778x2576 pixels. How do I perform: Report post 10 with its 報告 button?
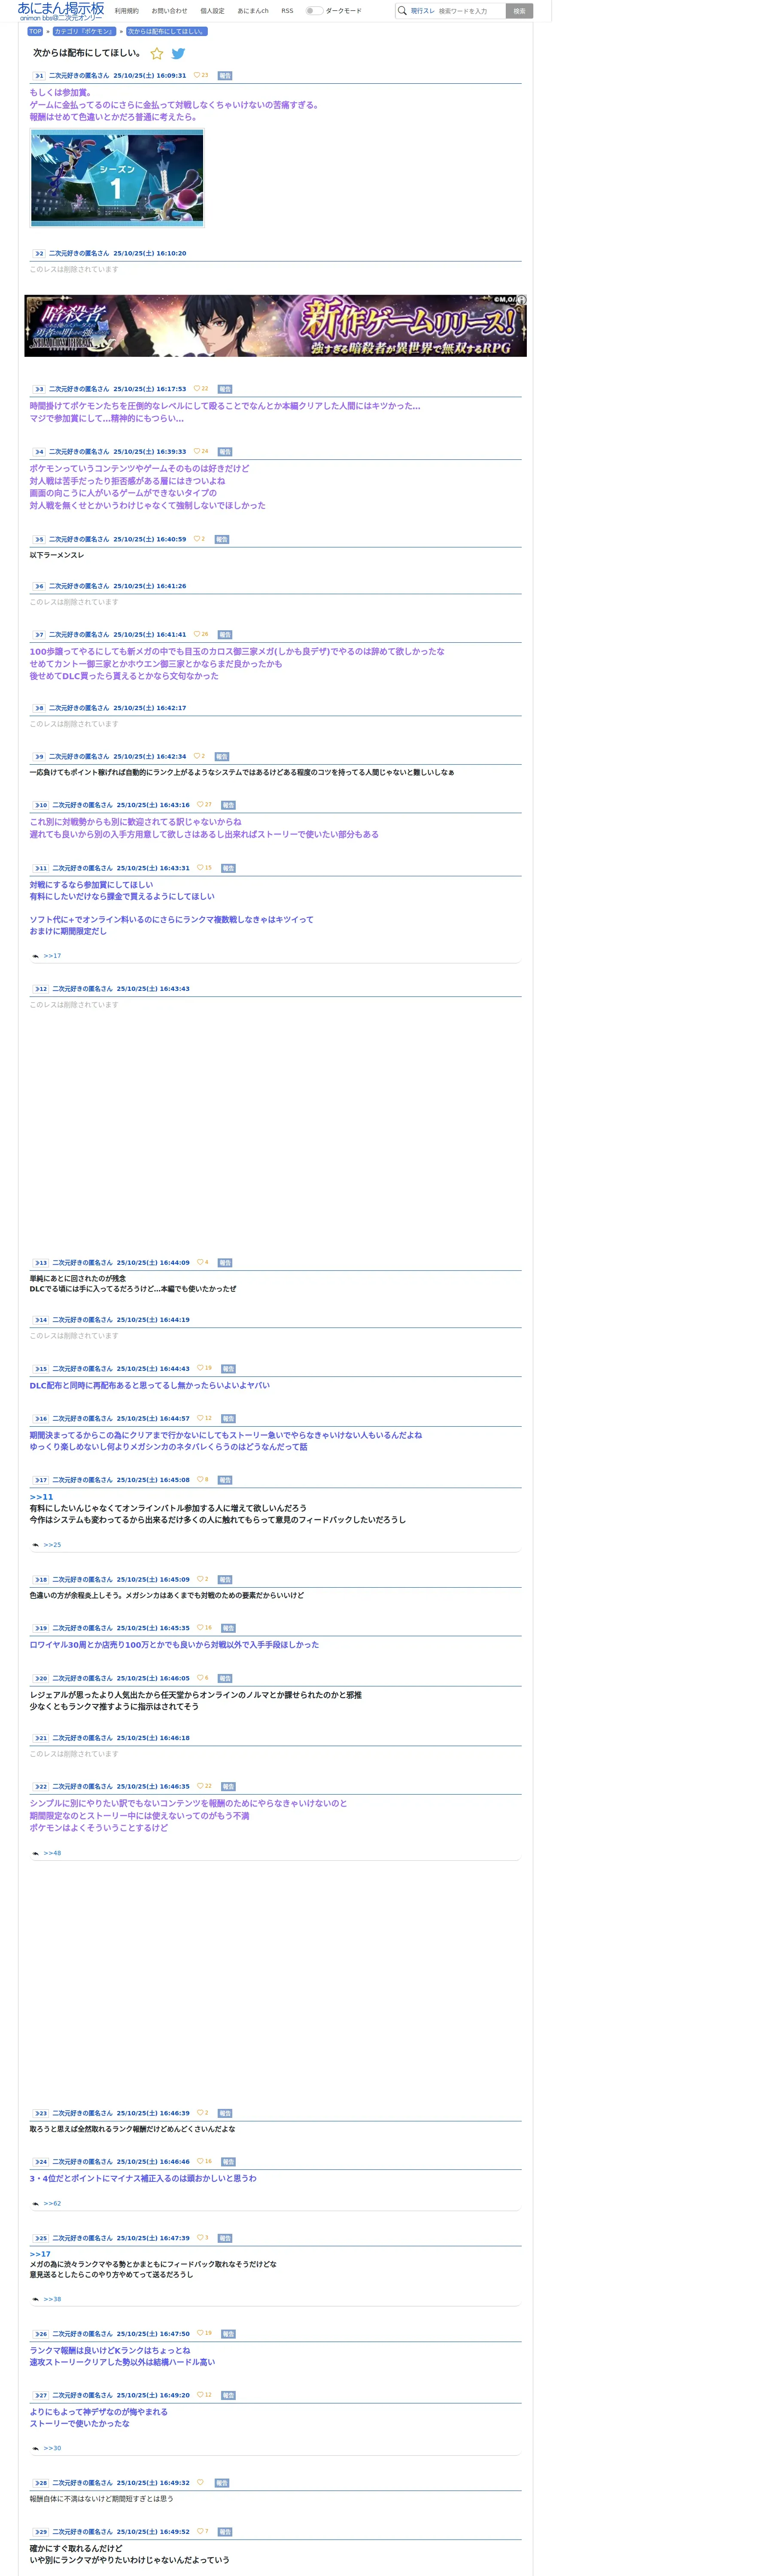pyautogui.click(x=228, y=805)
